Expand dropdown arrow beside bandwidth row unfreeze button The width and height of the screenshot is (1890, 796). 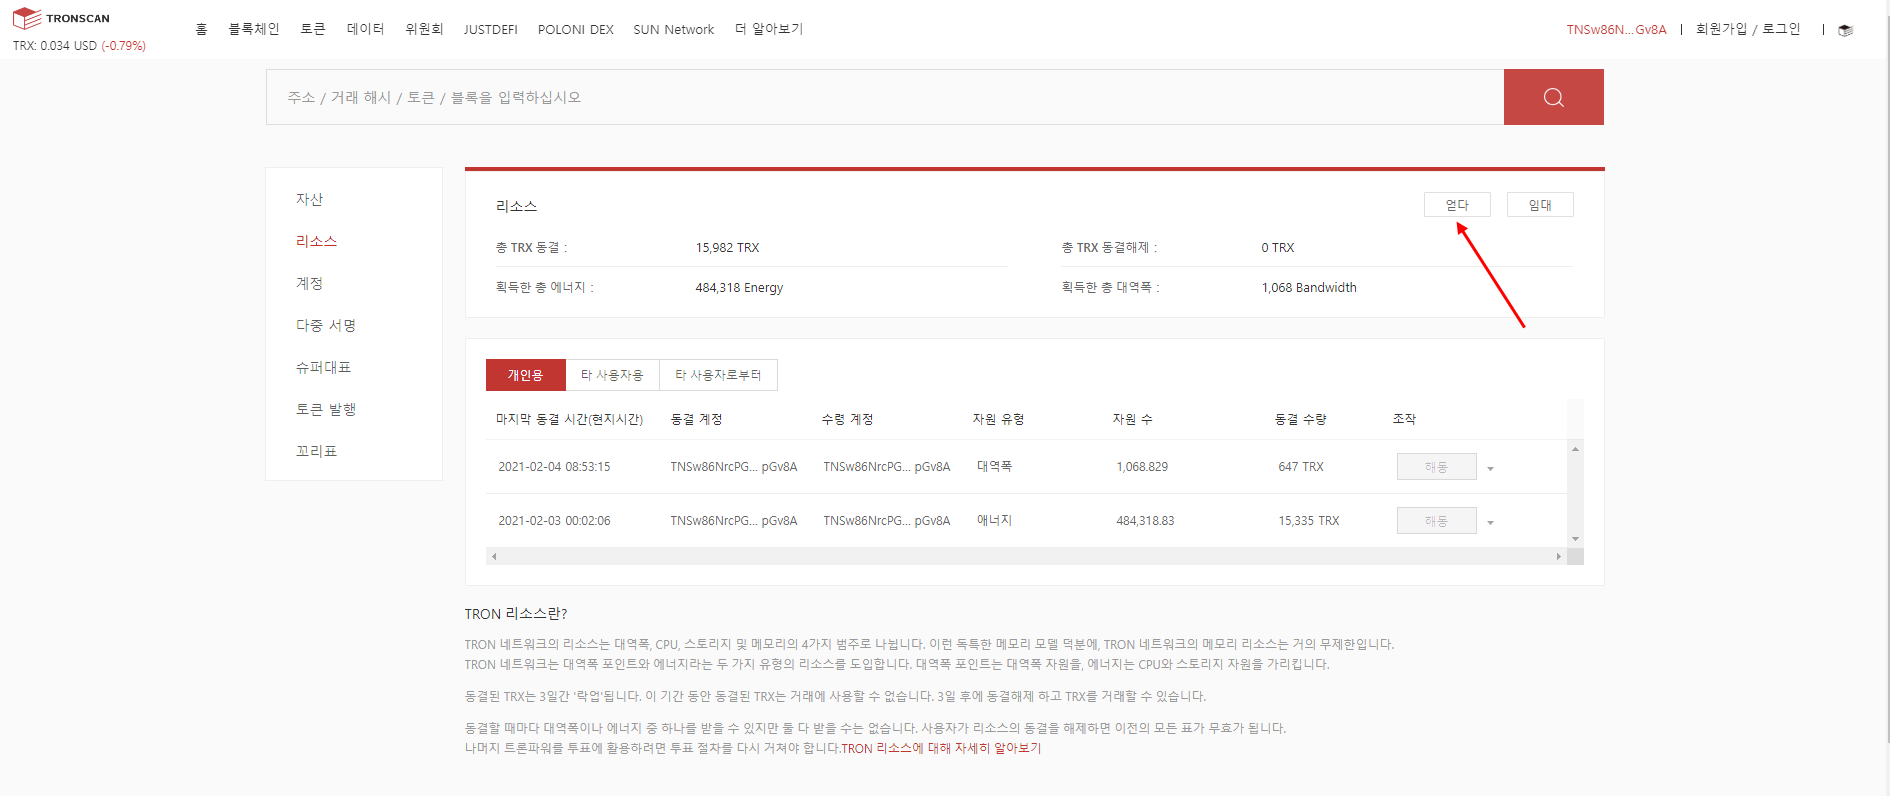point(1490,468)
